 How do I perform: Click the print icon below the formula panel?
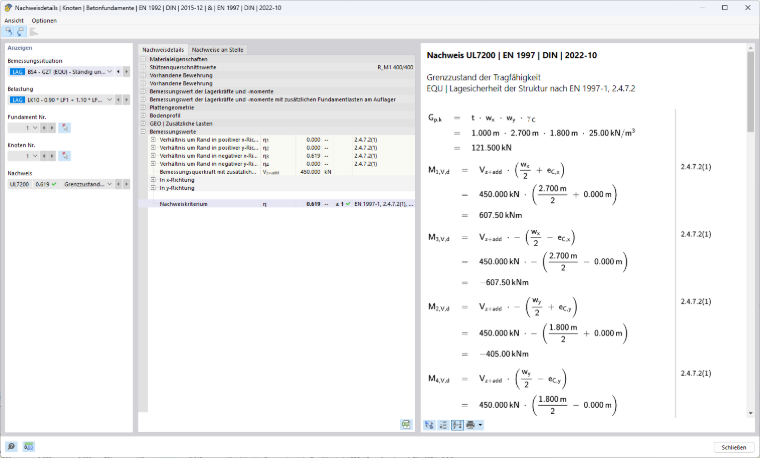470,425
